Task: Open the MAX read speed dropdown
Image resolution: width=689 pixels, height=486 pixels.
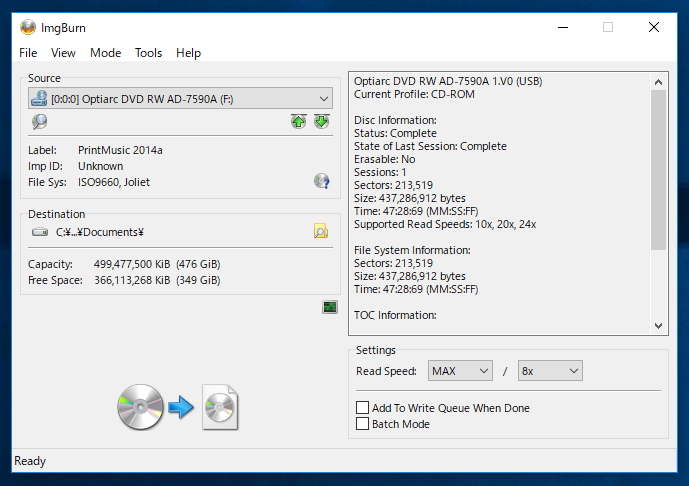Action: [460, 371]
